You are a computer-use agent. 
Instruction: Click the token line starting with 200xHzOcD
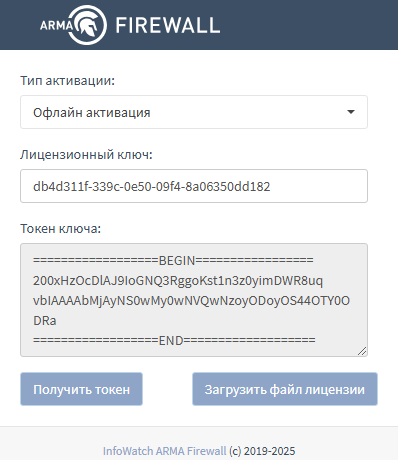point(178,281)
